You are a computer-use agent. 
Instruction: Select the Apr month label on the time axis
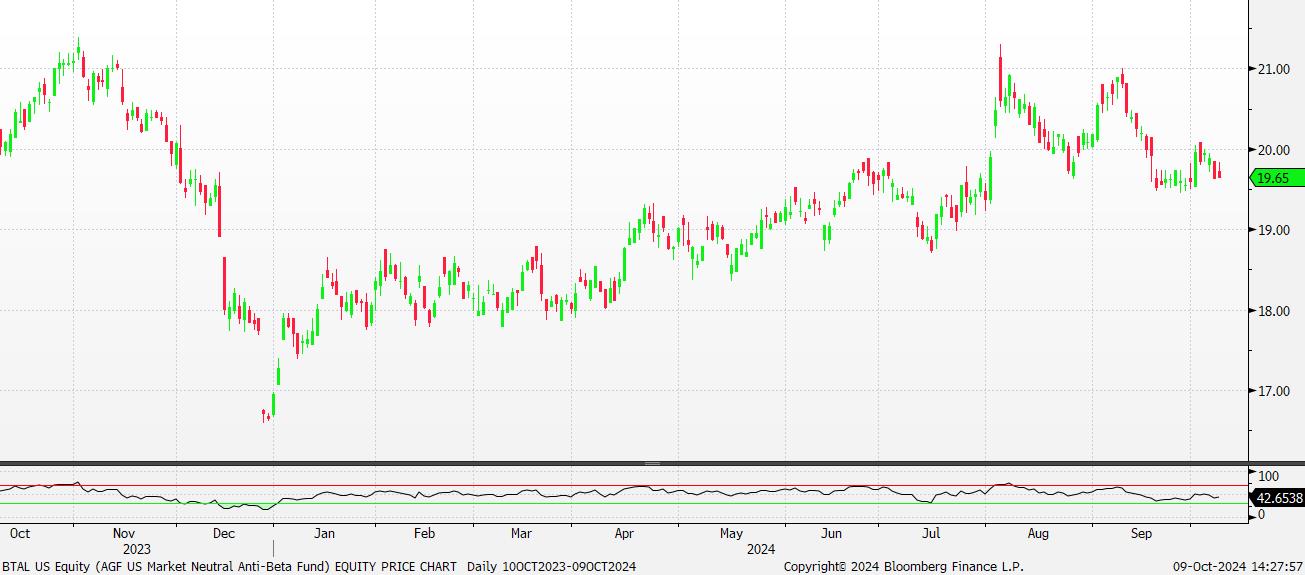624,534
